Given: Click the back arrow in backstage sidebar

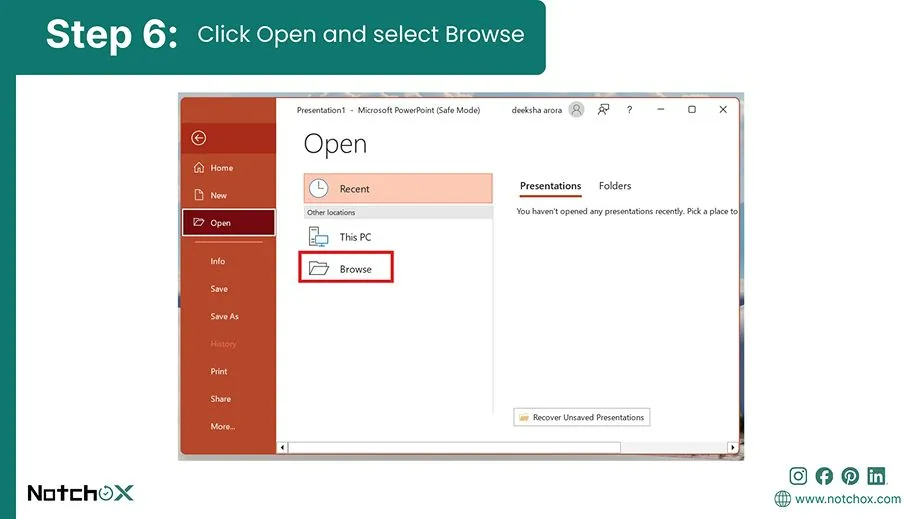Looking at the screenshot, I should (x=199, y=138).
